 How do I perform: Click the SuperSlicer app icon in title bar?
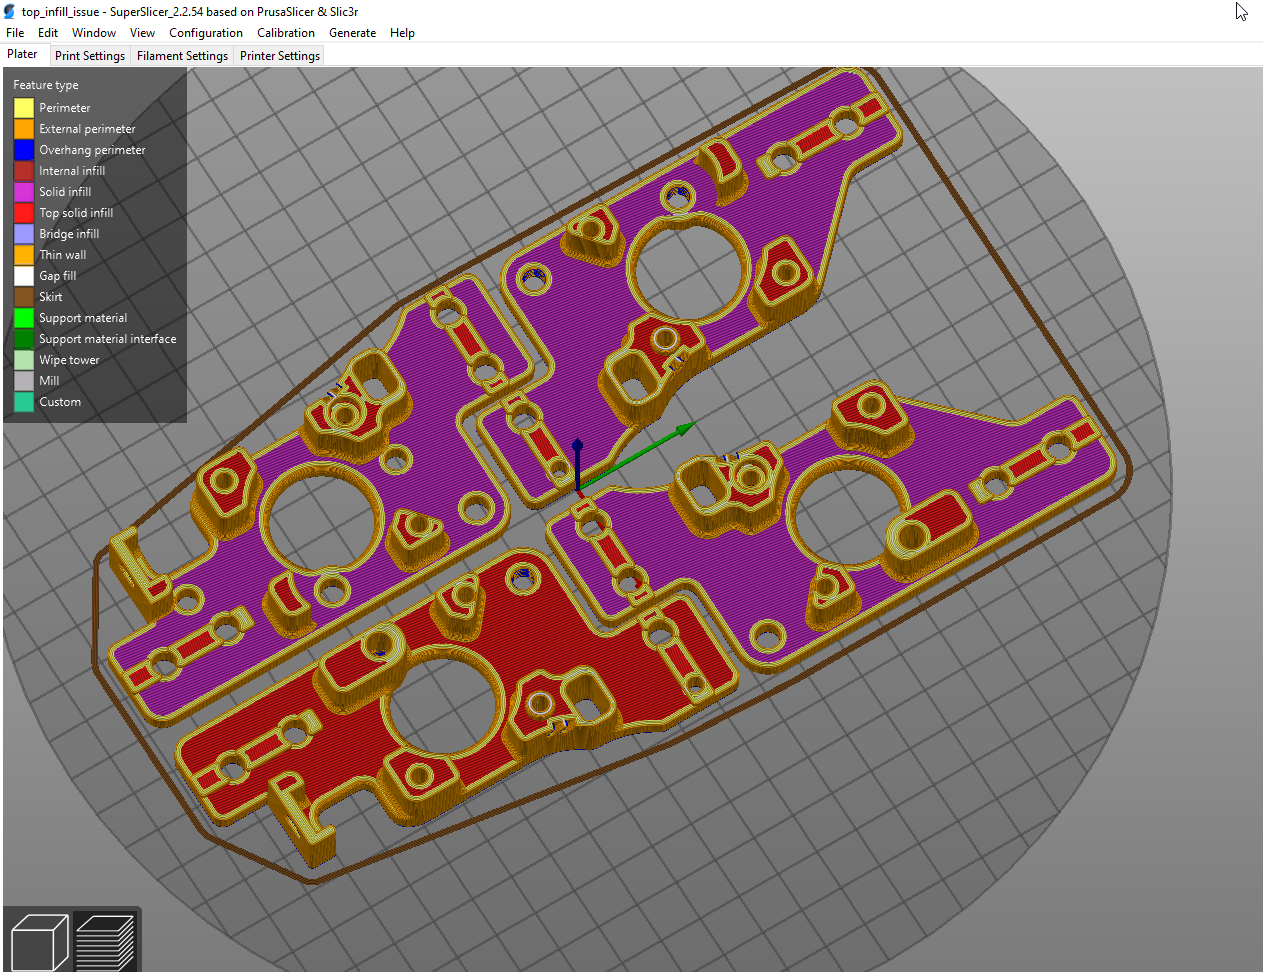10,11
